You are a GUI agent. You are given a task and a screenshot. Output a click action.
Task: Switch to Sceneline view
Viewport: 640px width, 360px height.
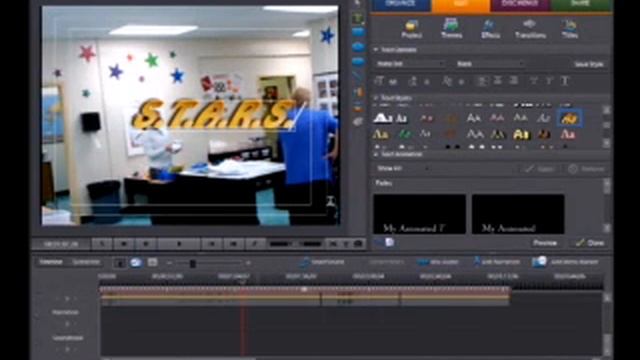tap(86, 262)
